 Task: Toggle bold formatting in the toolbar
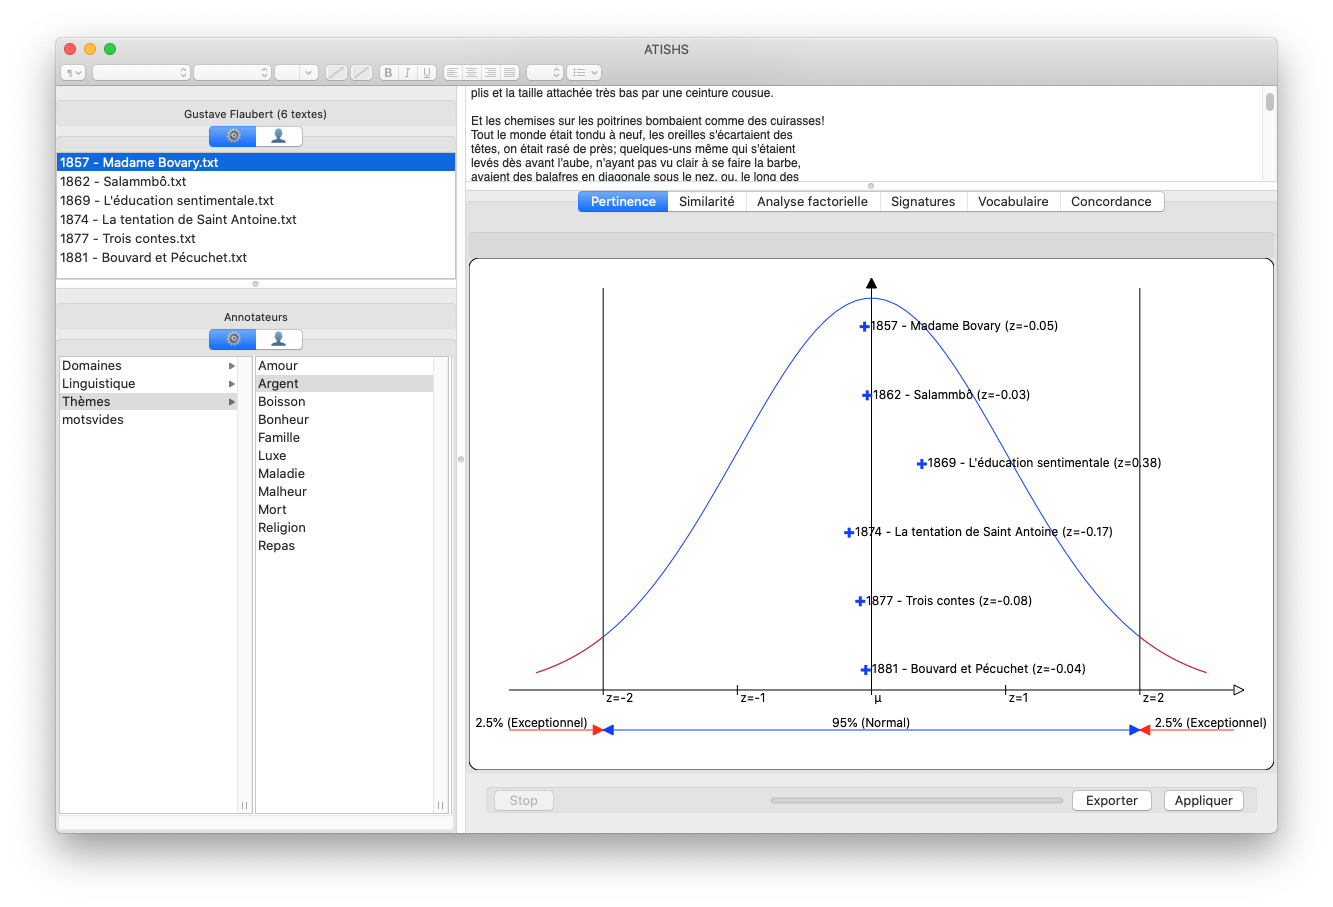point(388,73)
